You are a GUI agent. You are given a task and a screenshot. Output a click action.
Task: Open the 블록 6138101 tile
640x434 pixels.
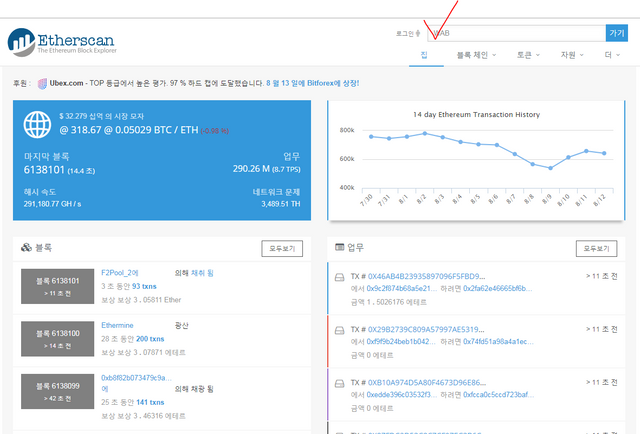pyautogui.click(x=58, y=286)
